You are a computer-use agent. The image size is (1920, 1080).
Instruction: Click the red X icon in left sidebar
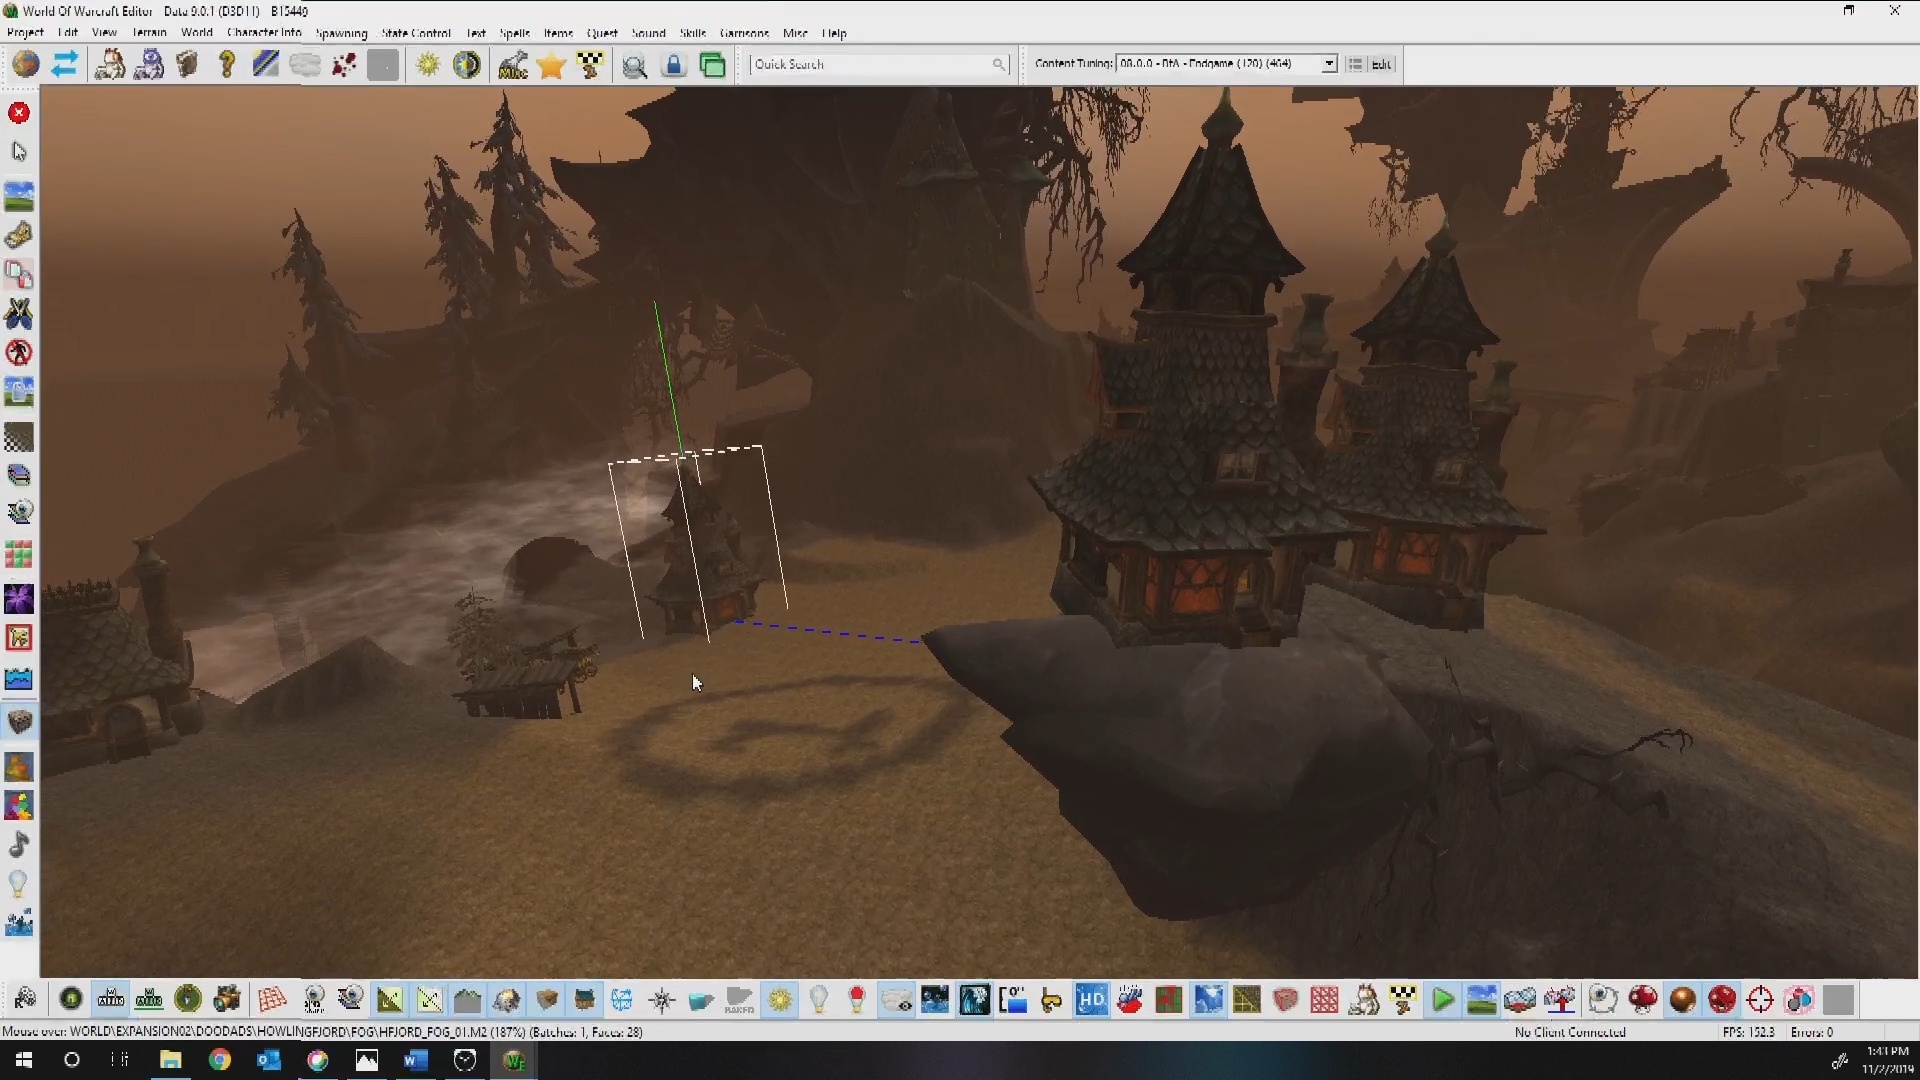click(19, 113)
